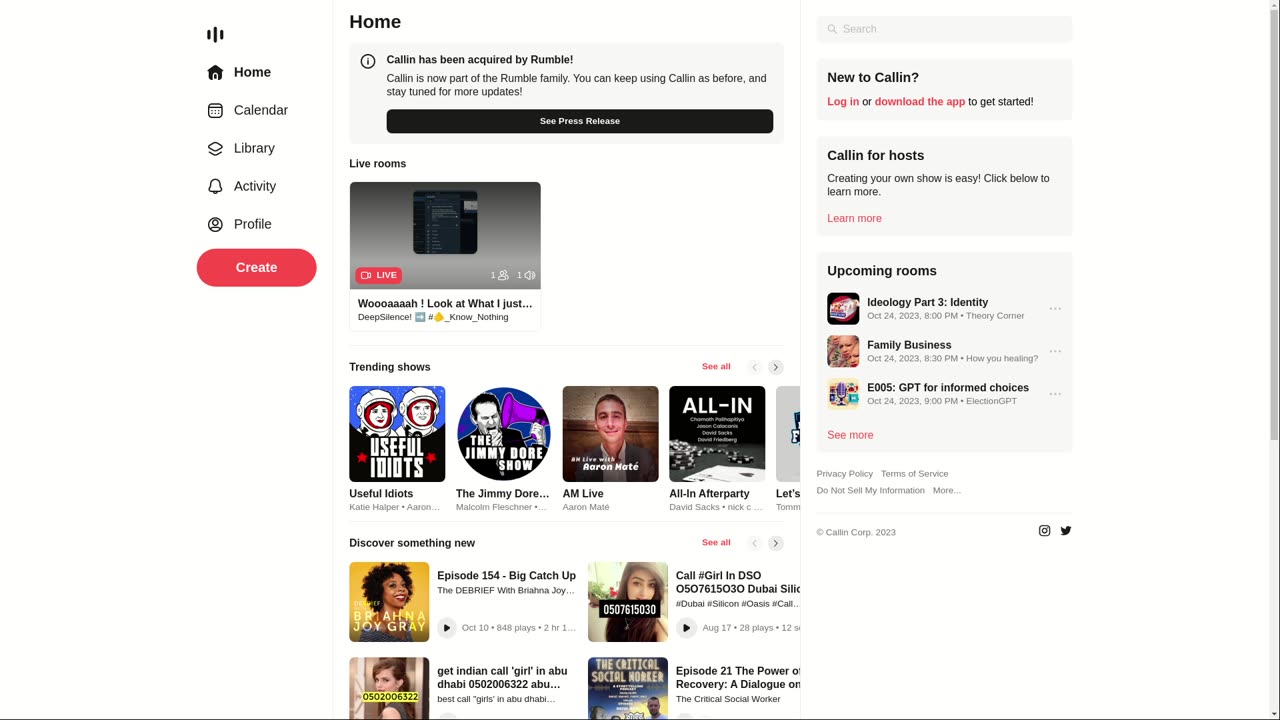Open the live room video thumbnail
1280x720 pixels.
tap(445, 236)
